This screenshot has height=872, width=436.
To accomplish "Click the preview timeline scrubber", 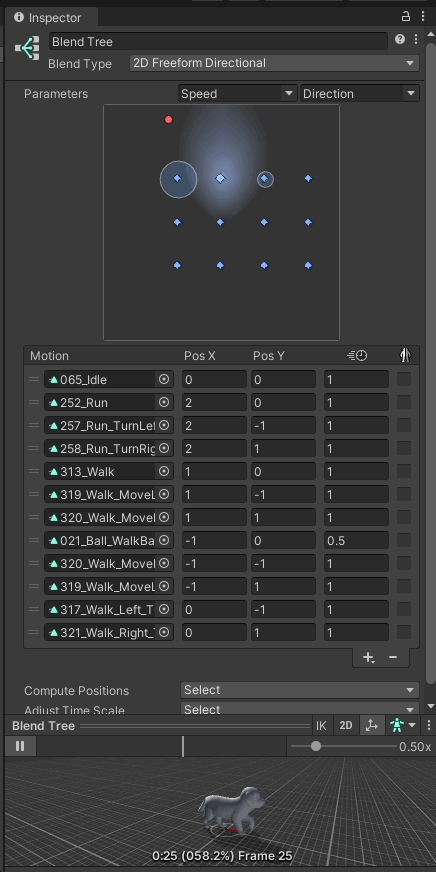I will point(183,746).
